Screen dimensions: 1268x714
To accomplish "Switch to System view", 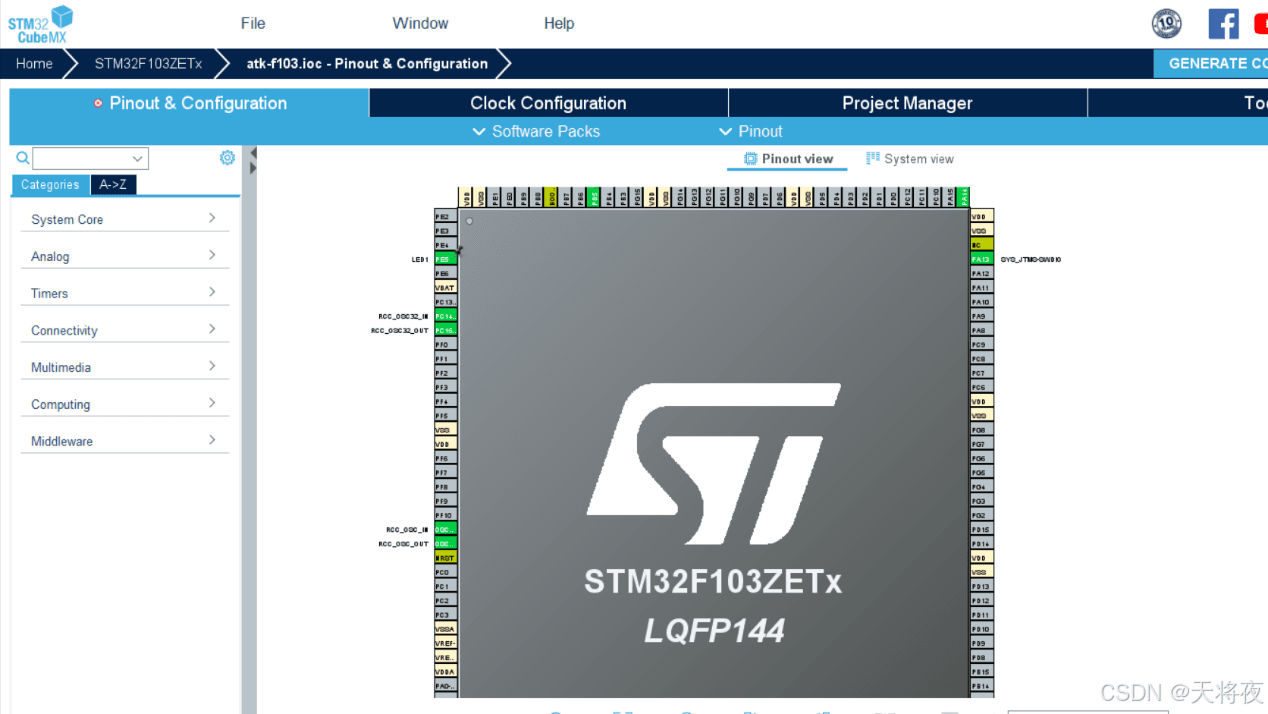I will pos(910,159).
